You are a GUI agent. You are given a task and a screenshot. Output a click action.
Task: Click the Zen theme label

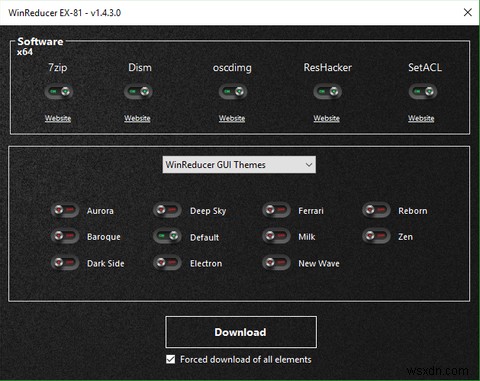405,237
